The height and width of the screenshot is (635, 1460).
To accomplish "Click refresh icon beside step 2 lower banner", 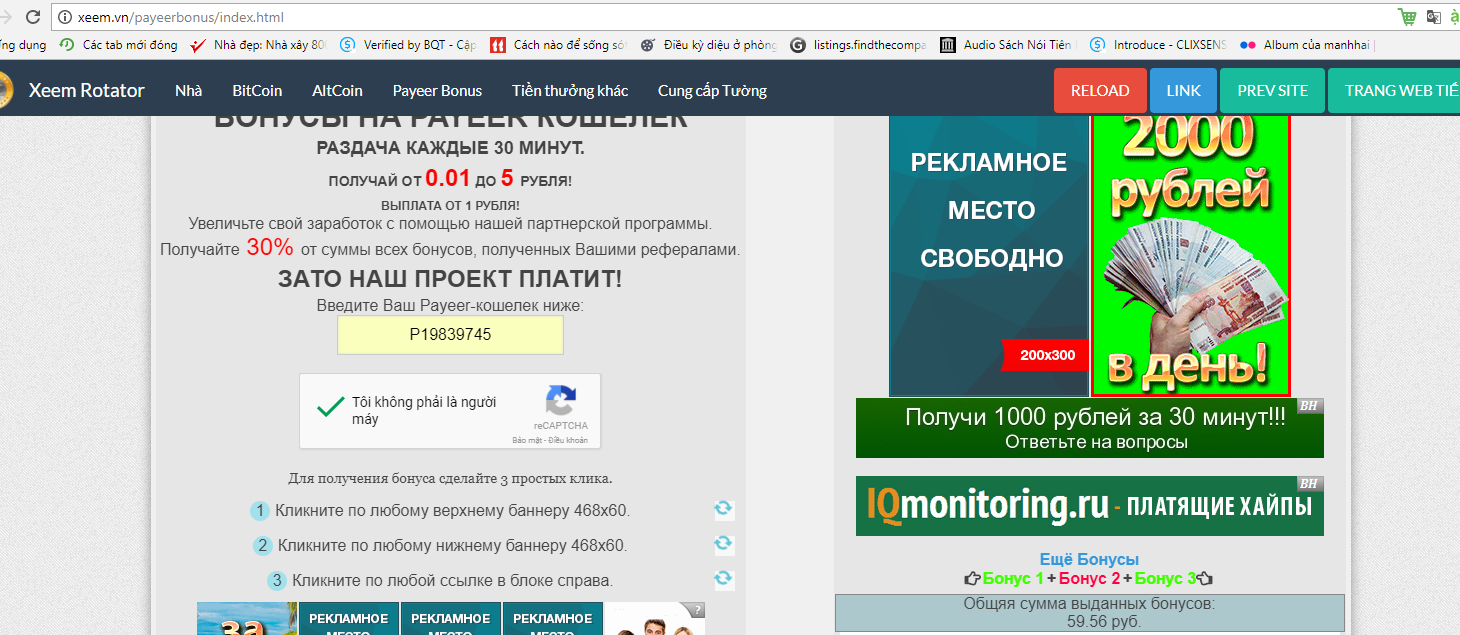I will pos(723,543).
